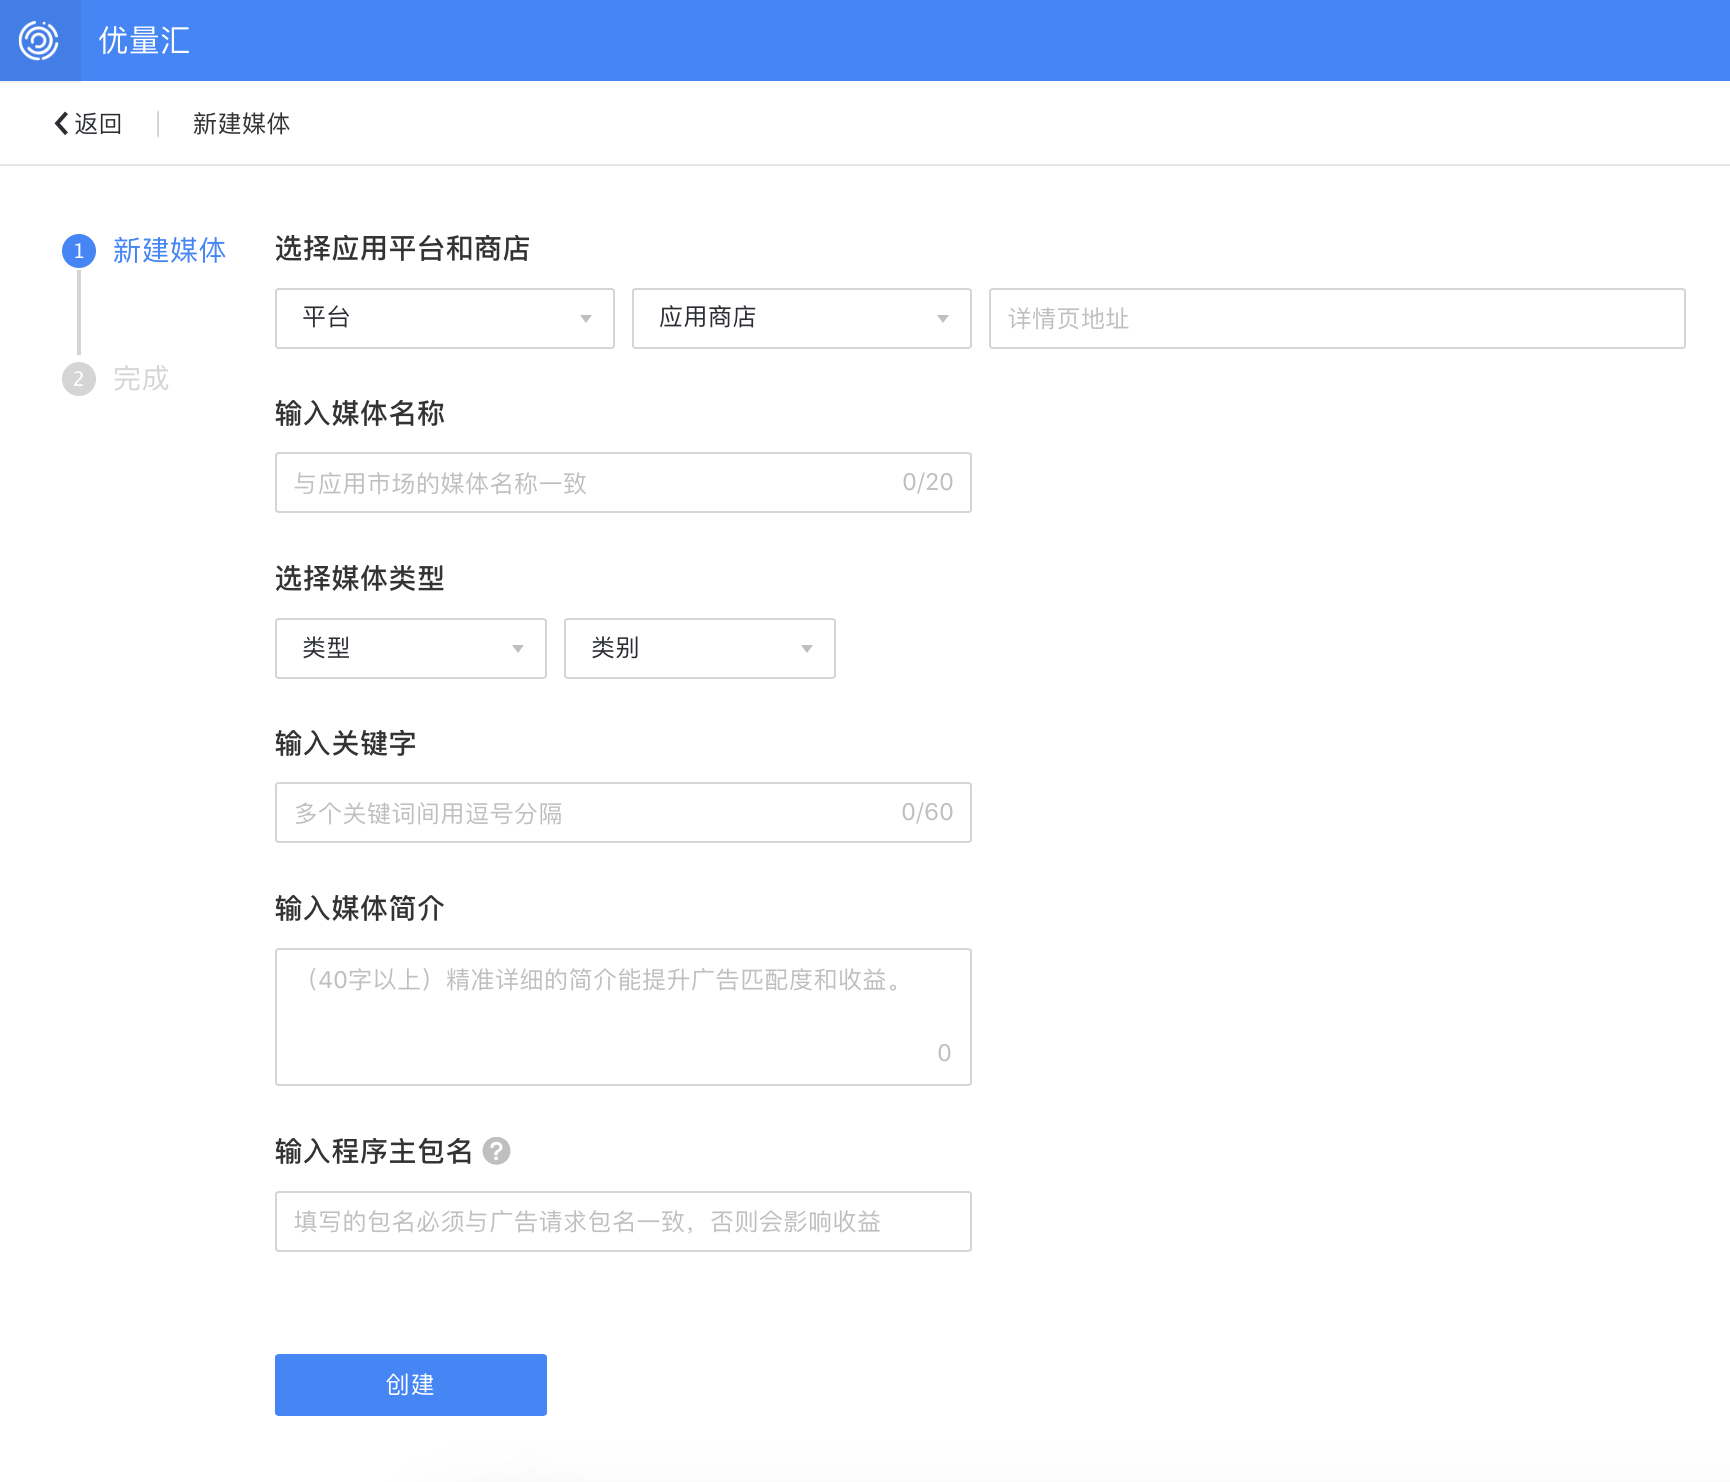The height and width of the screenshot is (1482, 1730).
Task: Click the 输入媒体简介 heading
Action: click(359, 908)
